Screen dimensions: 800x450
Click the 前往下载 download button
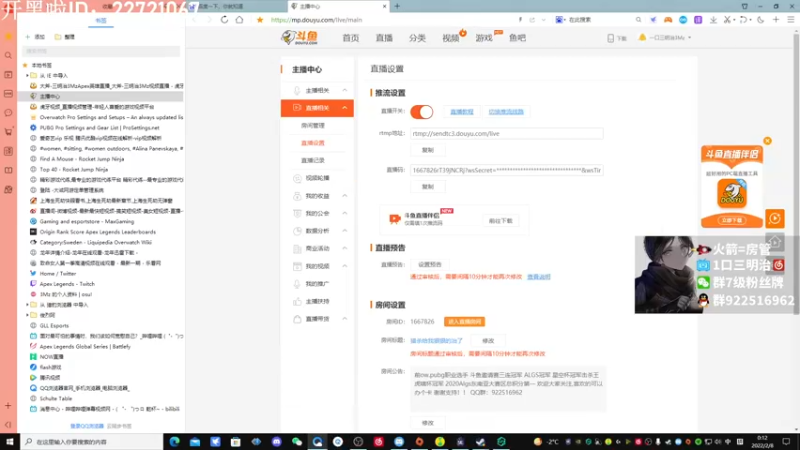tap(500, 221)
